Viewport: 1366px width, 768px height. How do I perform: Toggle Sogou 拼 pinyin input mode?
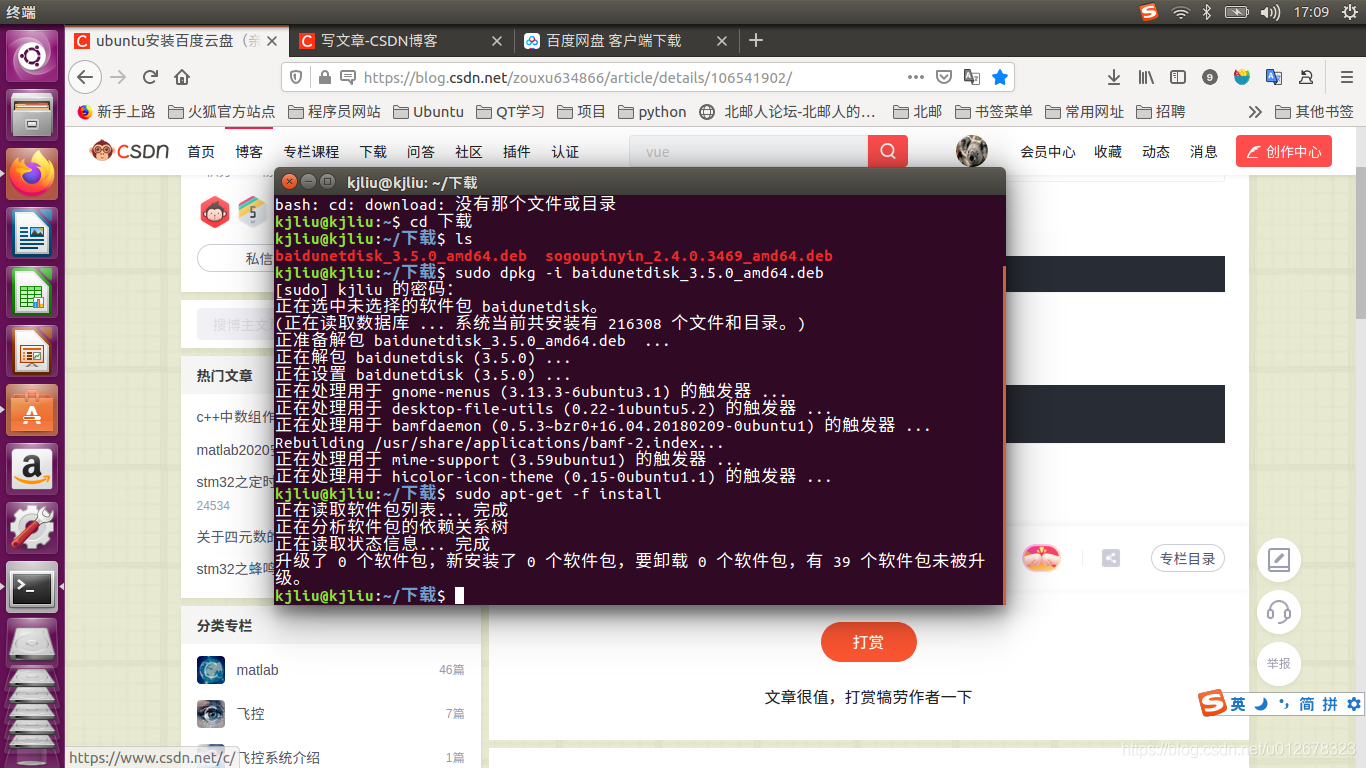click(1330, 704)
